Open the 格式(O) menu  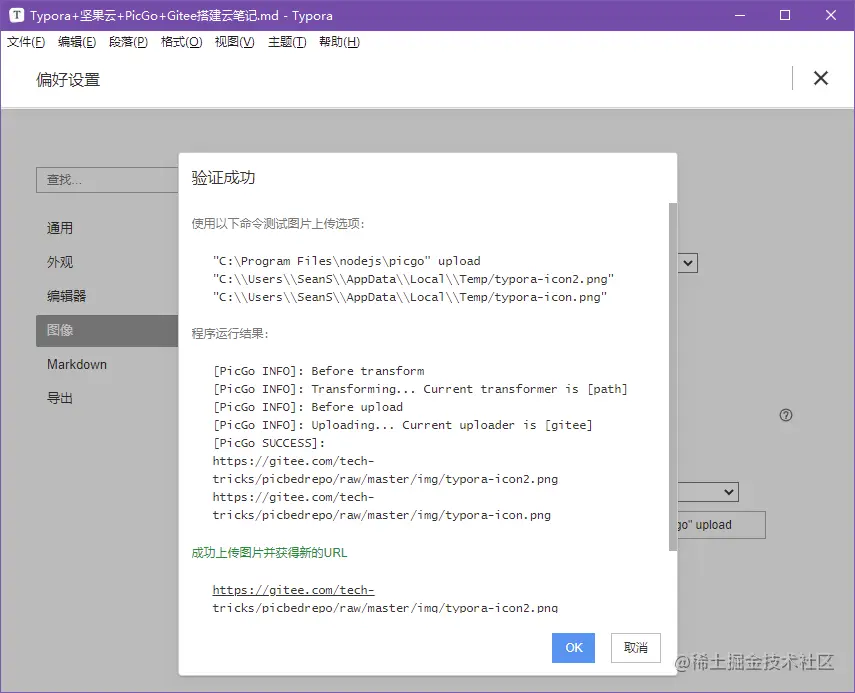(x=182, y=42)
